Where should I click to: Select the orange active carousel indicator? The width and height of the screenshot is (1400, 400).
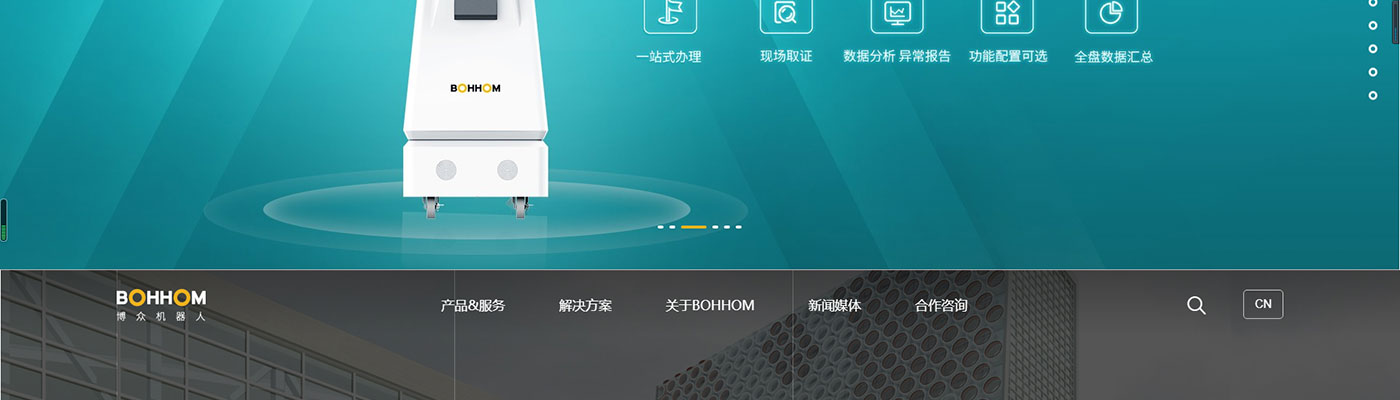[694, 227]
